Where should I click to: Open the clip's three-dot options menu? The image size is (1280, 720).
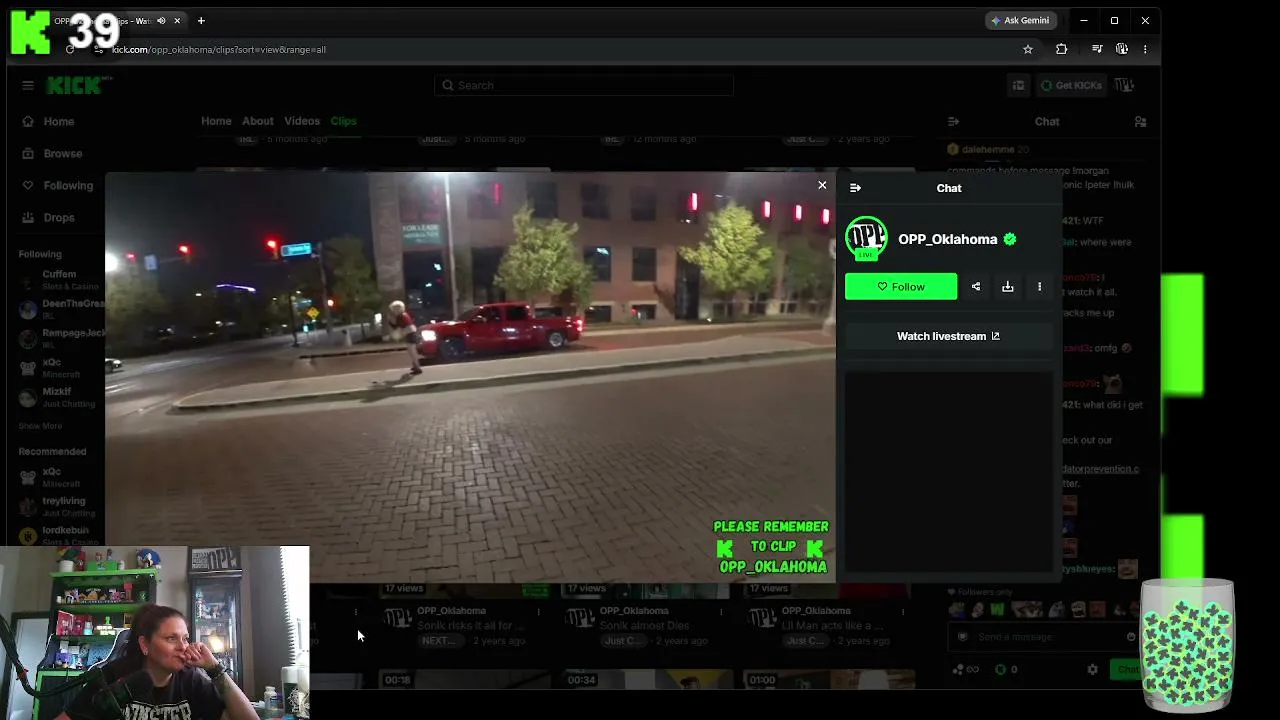1040,287
